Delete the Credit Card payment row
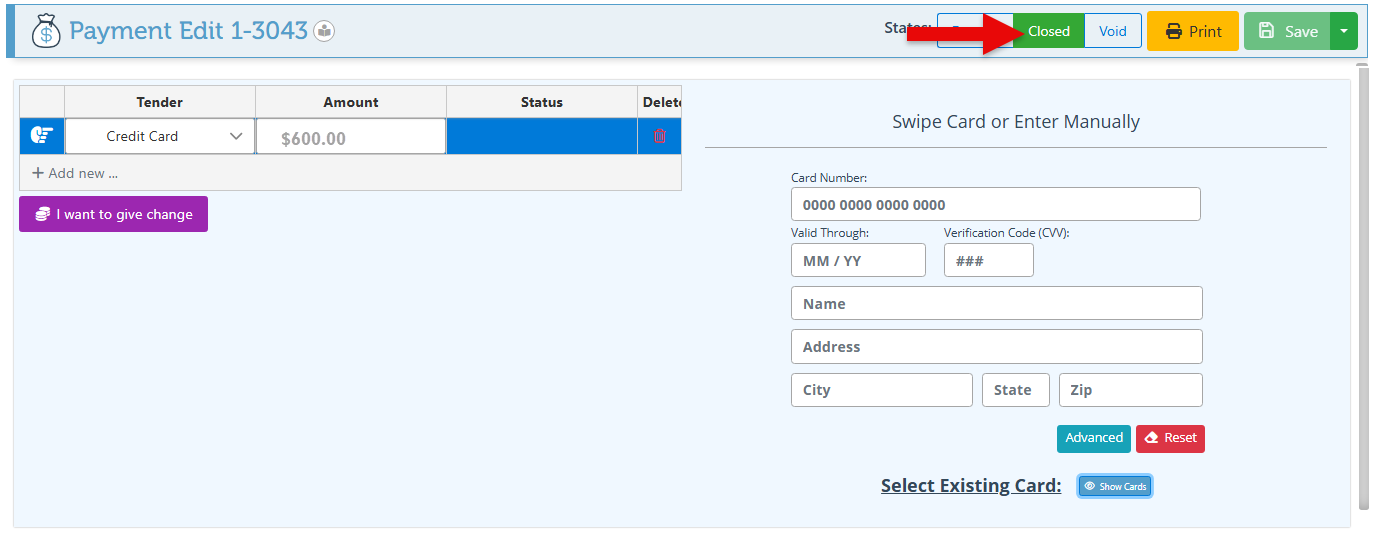The height and width of the screenshot is (540, 1373). 659,136
